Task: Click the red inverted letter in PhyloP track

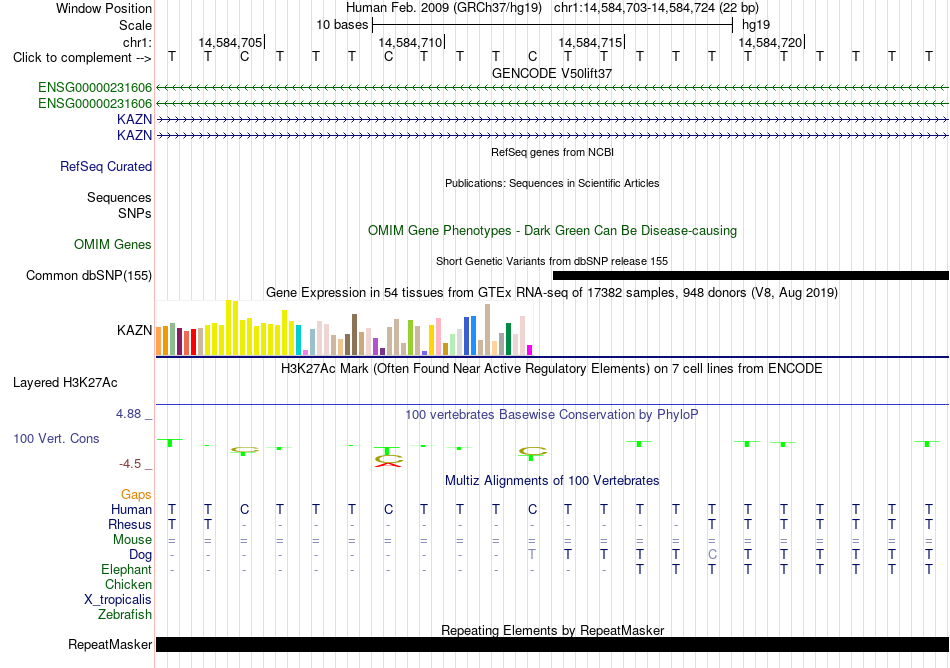Action: tap(388, 465)
